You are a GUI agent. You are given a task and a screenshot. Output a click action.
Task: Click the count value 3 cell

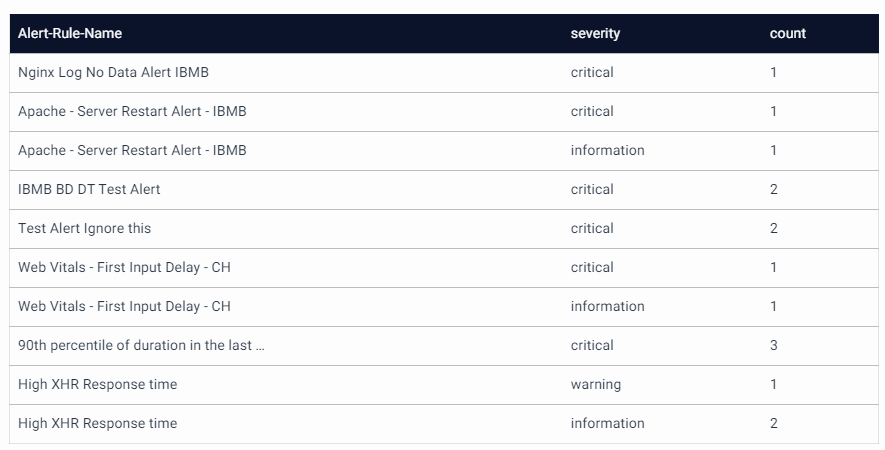click(774, 345)
